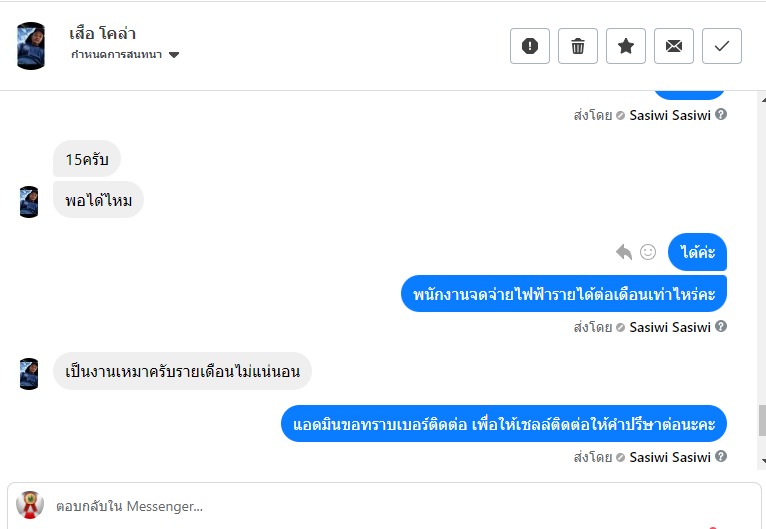766x529 pixels.
Task: Click the contact's profile picture in header
Action: pyautogui.click(x=32, y=45)
